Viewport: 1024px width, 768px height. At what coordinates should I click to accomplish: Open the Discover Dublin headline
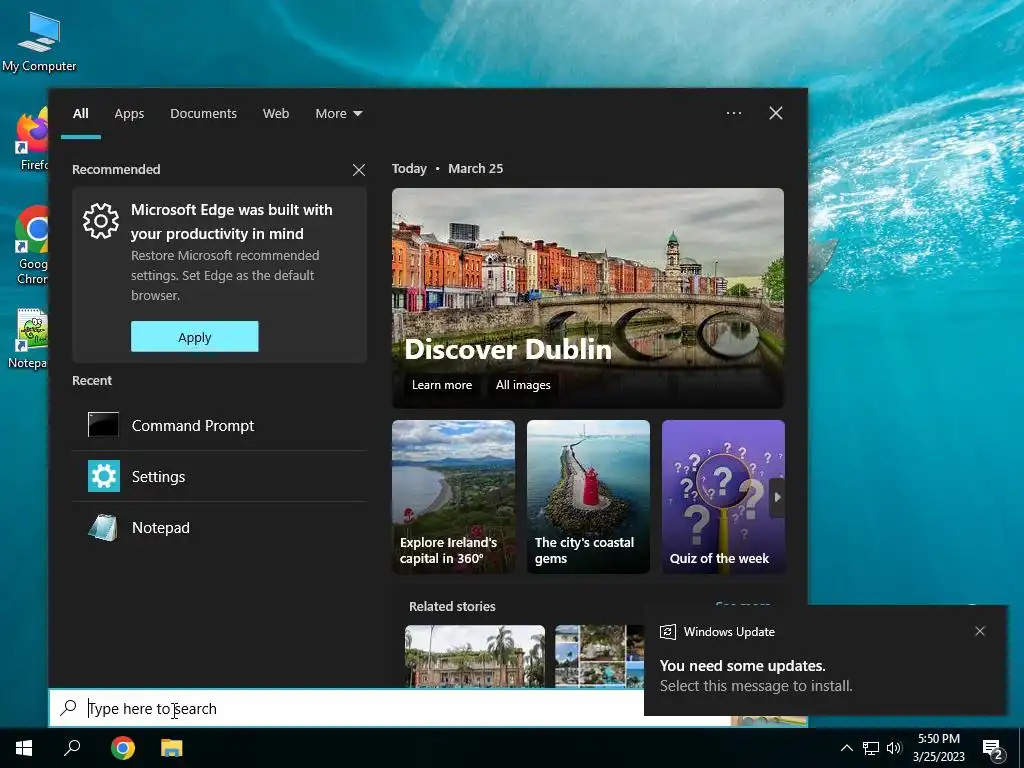(x=508, y=349)
